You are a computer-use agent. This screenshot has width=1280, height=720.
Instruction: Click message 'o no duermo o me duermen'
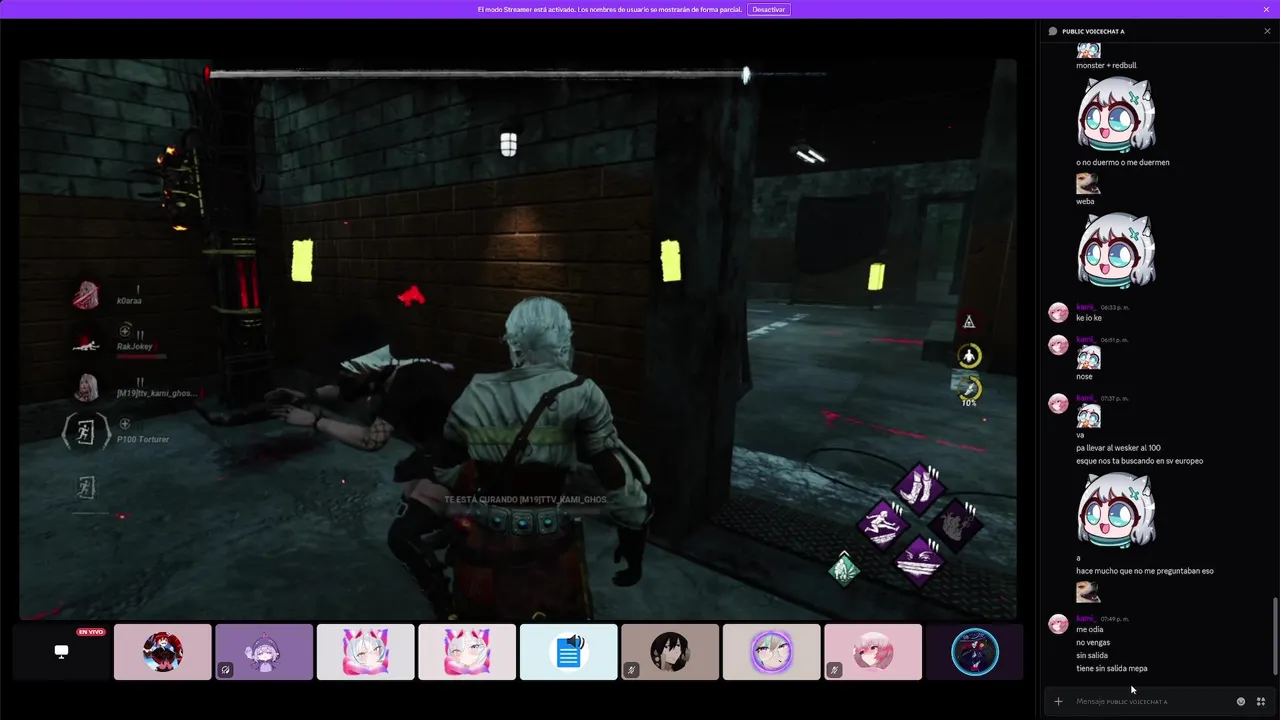(x=1123, y=162)
